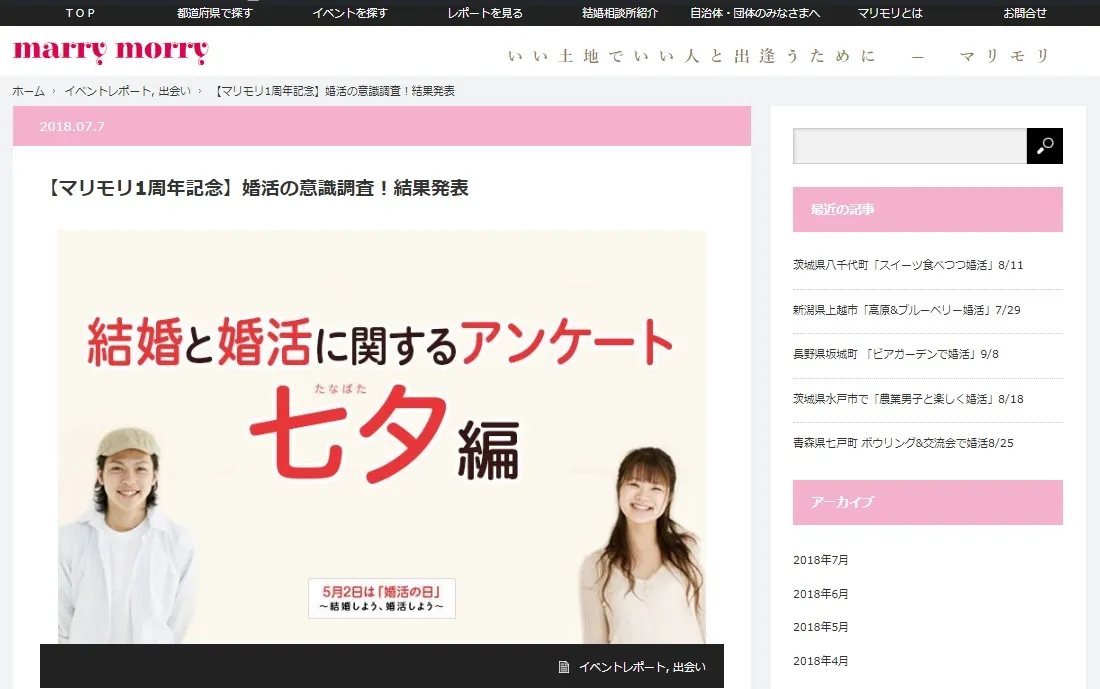1100x689 pixels.
Task: Click the magnifier search button
Action: click(x=1044, y=146)
